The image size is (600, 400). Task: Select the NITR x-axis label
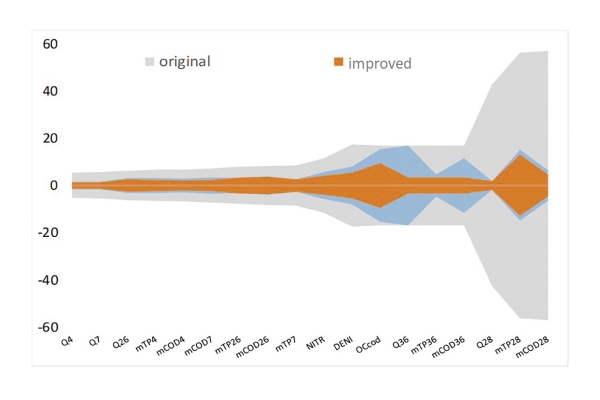[317, 344]
